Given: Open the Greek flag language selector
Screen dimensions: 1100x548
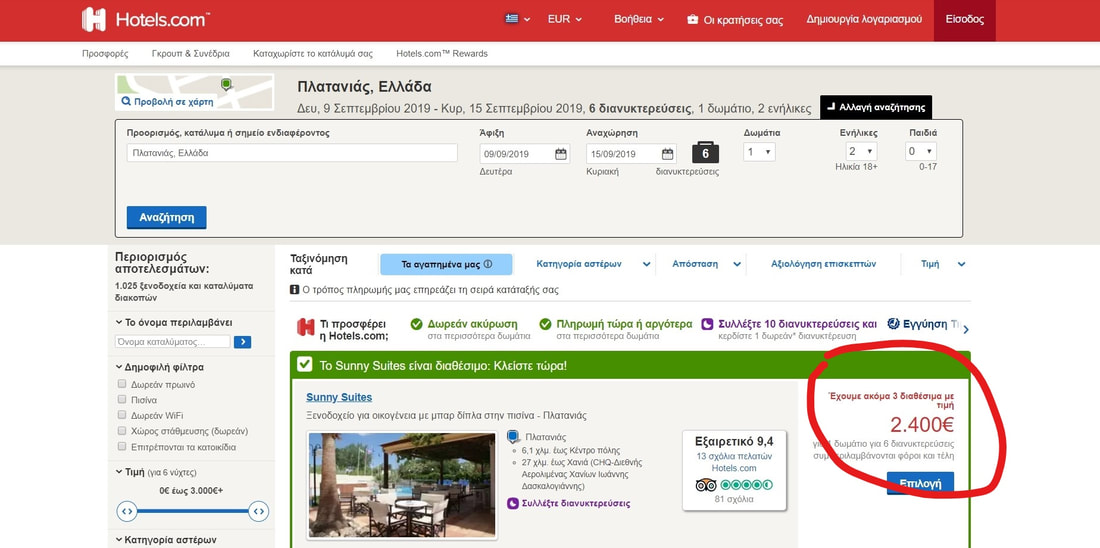Looking at the screenshot, I should 517,20.
